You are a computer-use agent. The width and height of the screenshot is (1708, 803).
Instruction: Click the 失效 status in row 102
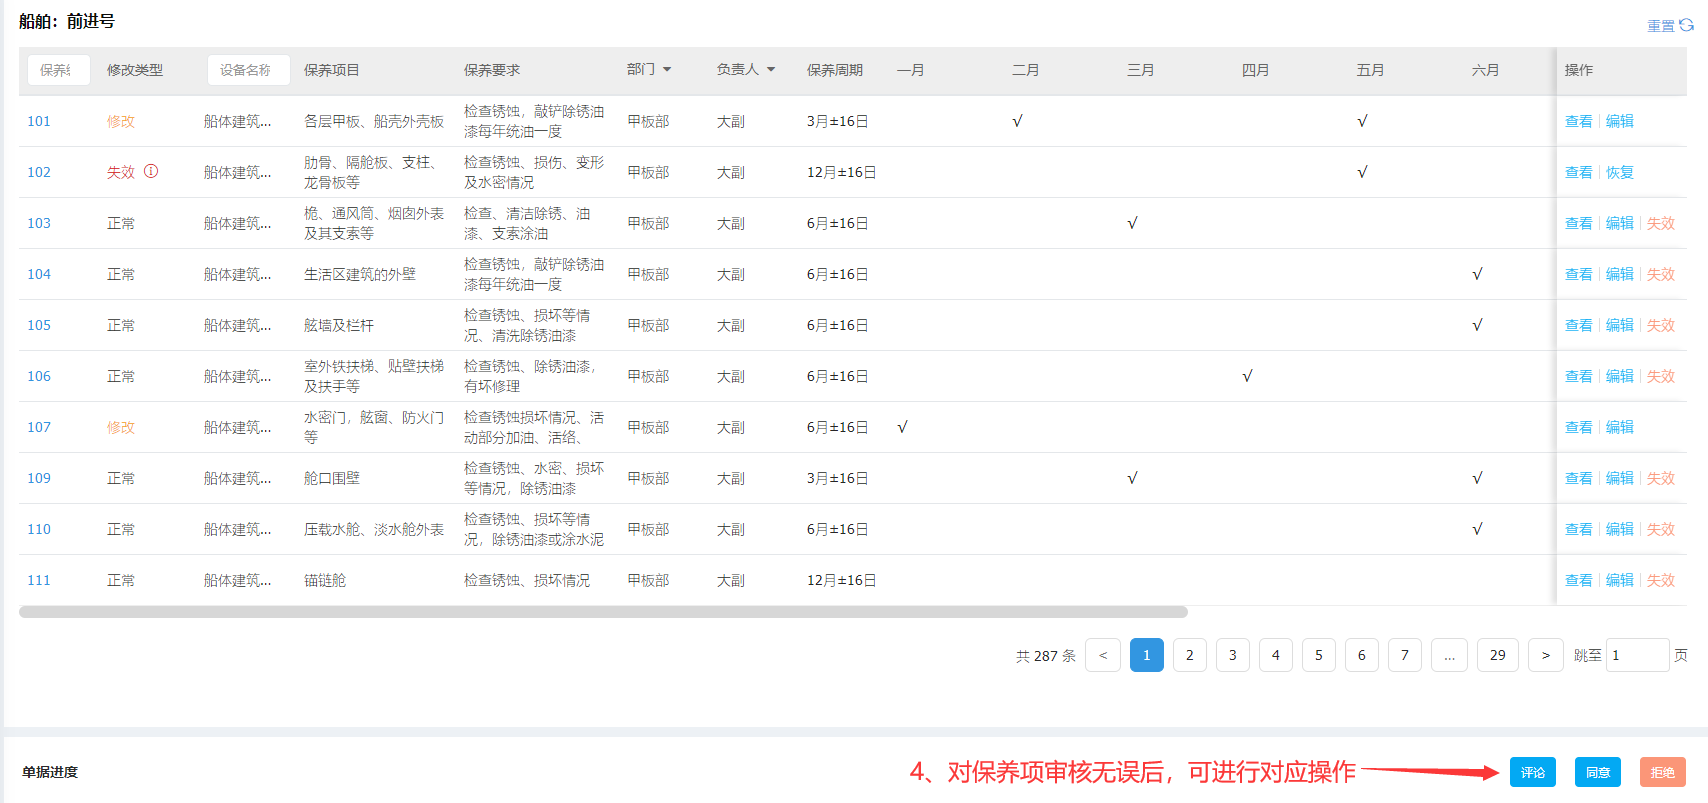pos(121,172)
